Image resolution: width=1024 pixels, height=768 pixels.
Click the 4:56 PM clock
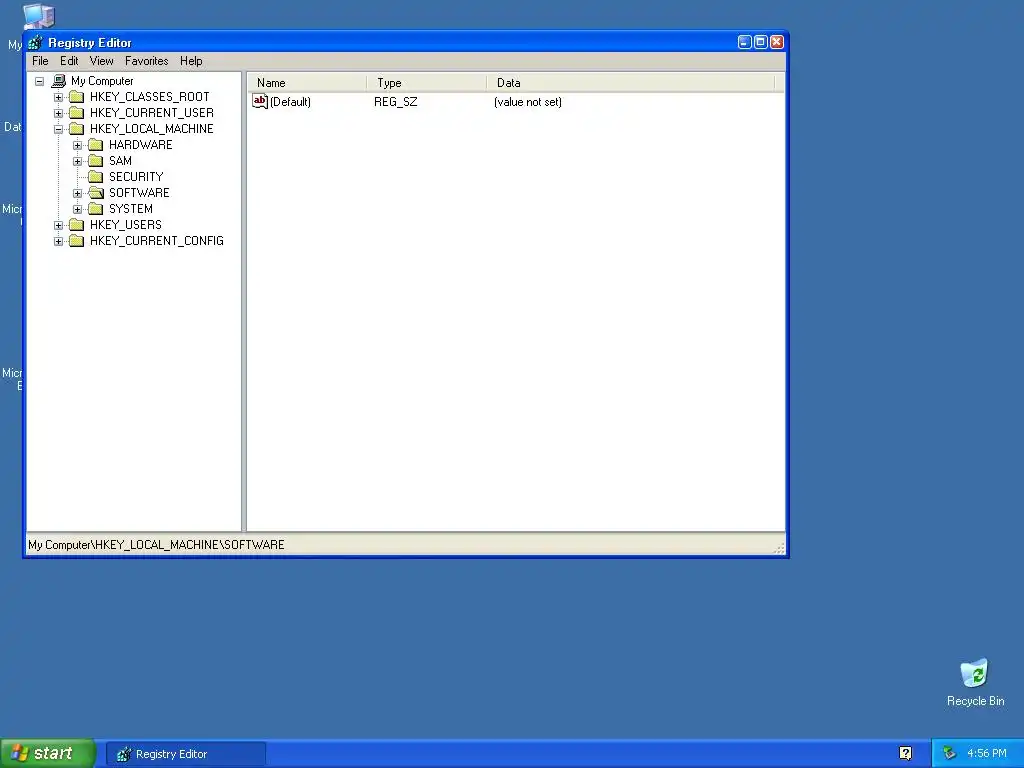(x=987, y=754)
